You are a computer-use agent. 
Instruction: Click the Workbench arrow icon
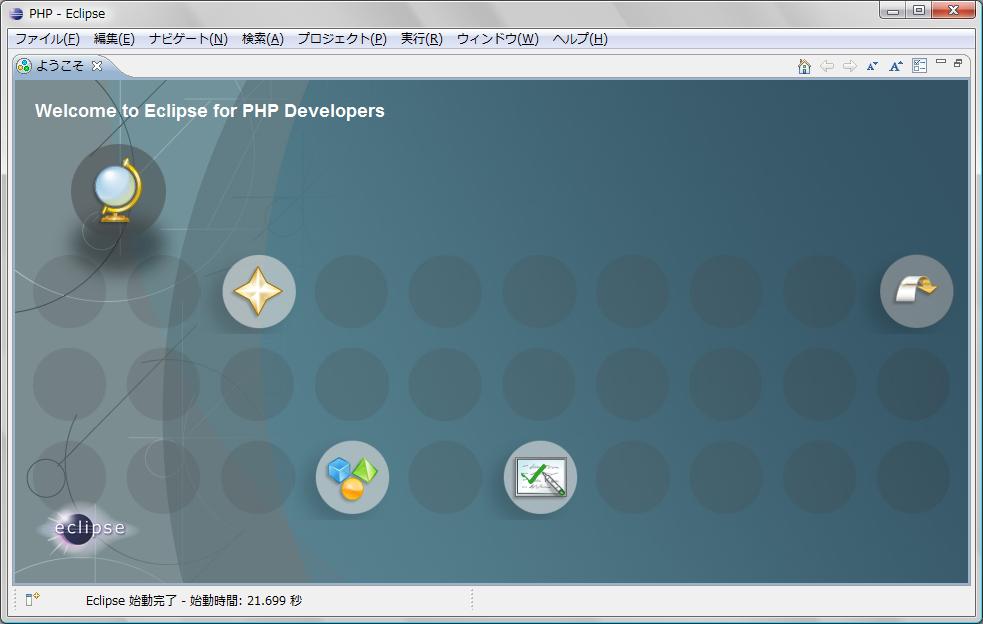(x=915, y=290)
